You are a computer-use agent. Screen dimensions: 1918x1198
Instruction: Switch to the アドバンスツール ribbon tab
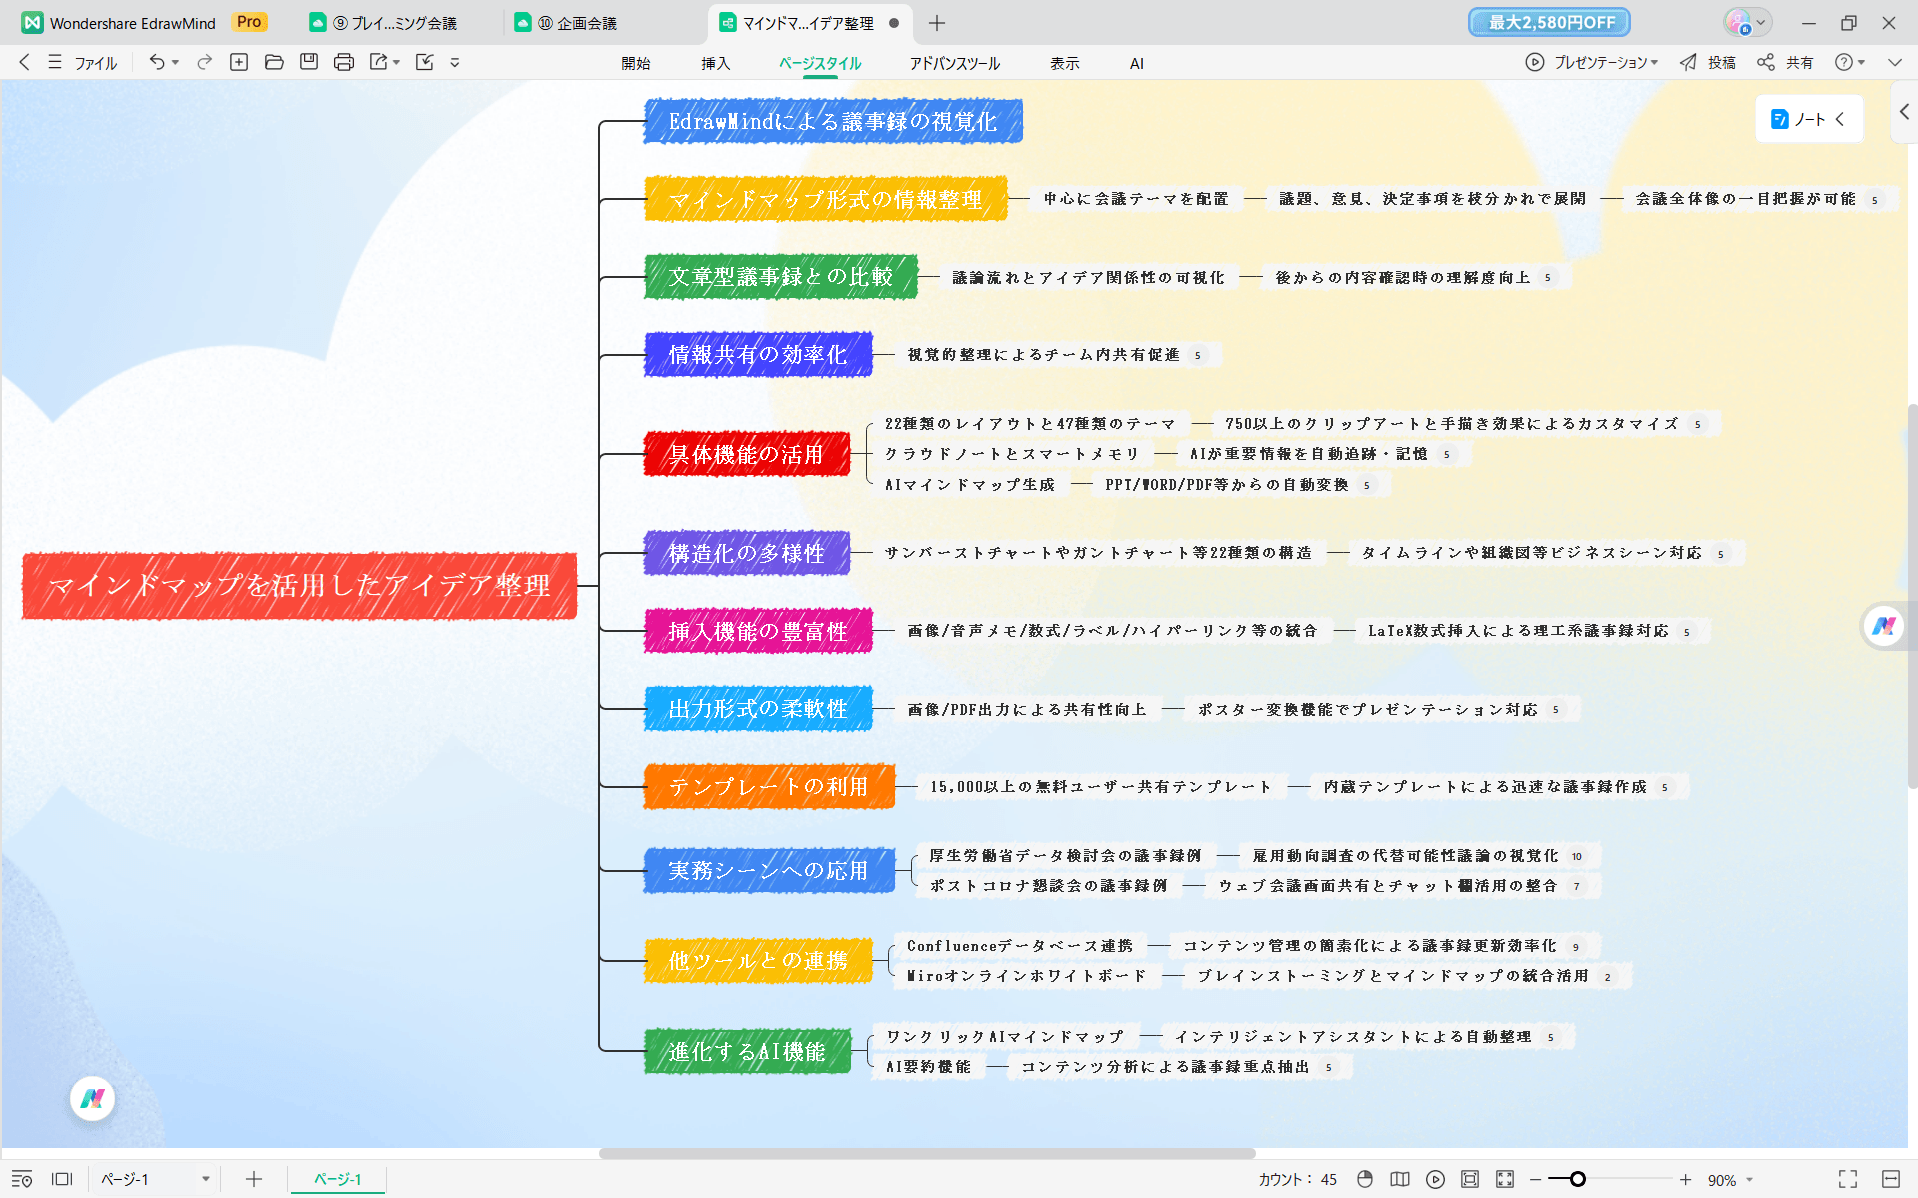[954, 62]
